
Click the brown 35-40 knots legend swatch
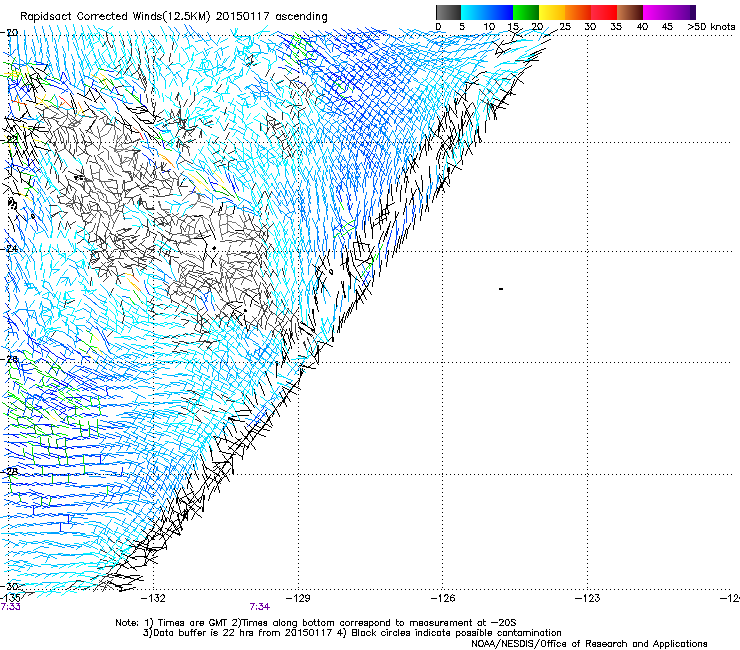(x=630, y=12)
